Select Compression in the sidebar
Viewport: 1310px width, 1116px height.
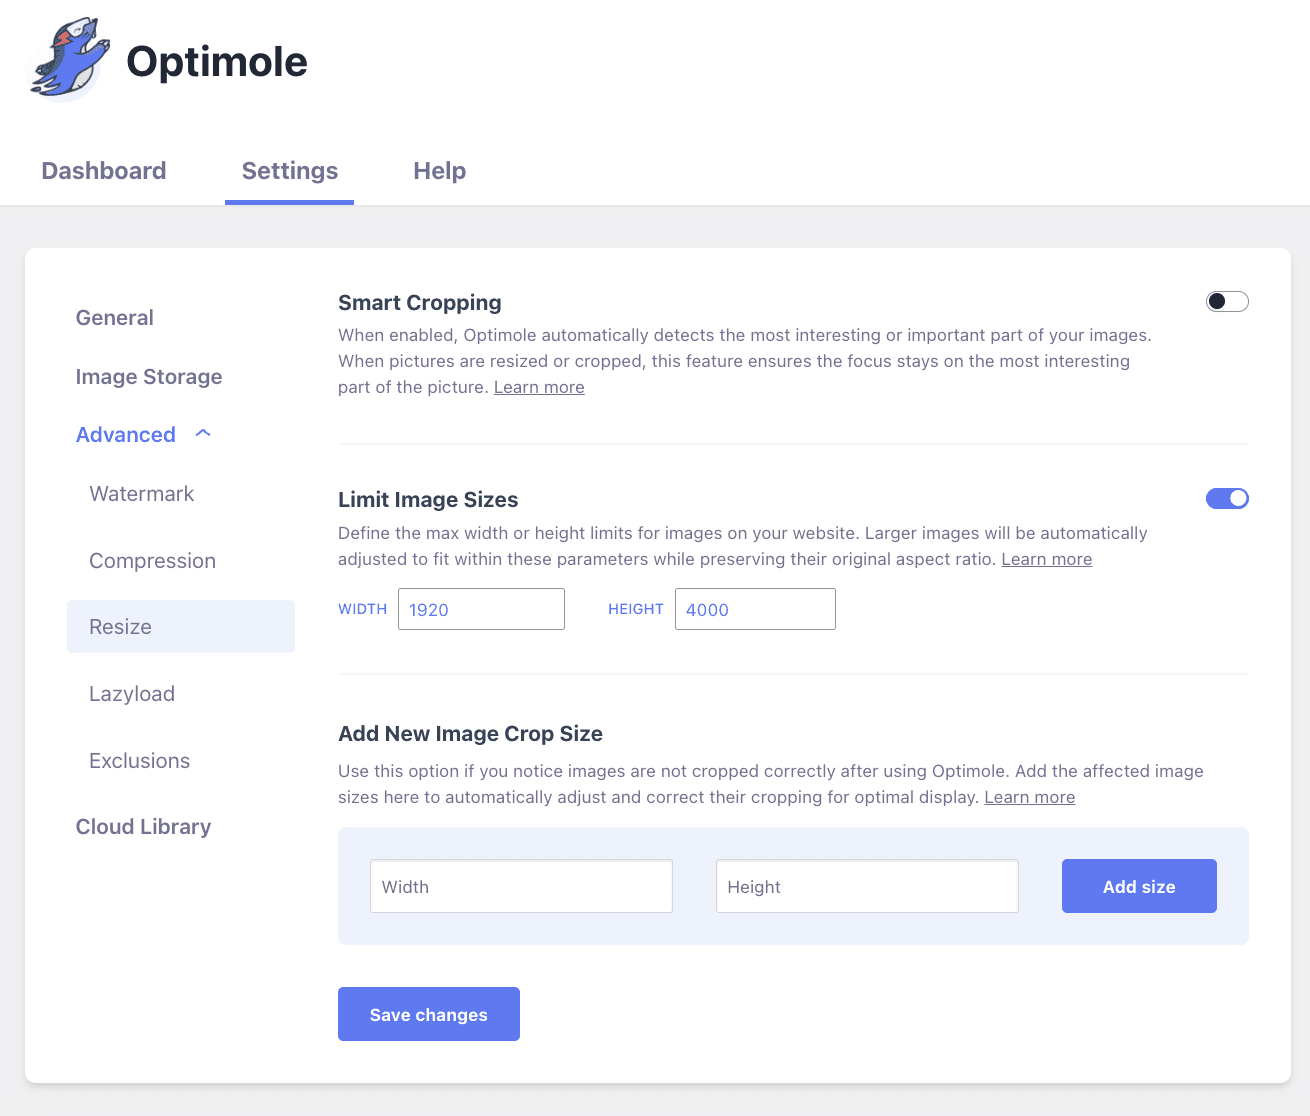152,561
